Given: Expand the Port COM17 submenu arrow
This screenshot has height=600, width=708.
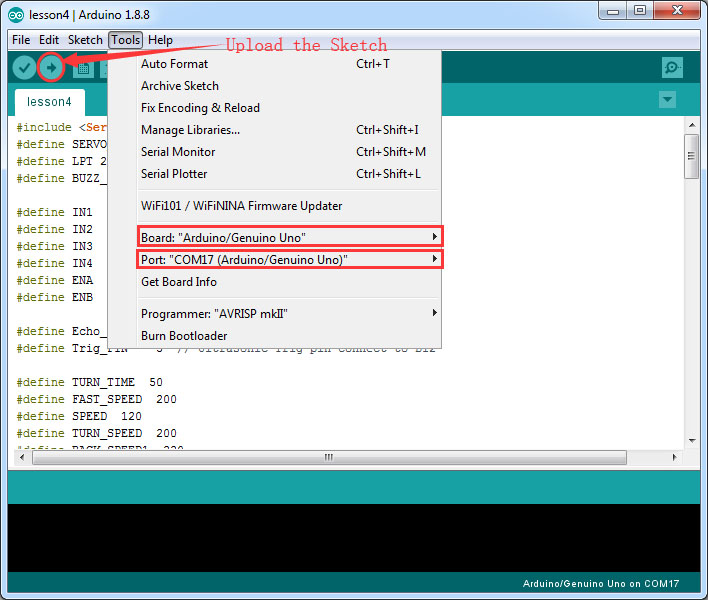Looking at the screenshot, I should 434,259.
